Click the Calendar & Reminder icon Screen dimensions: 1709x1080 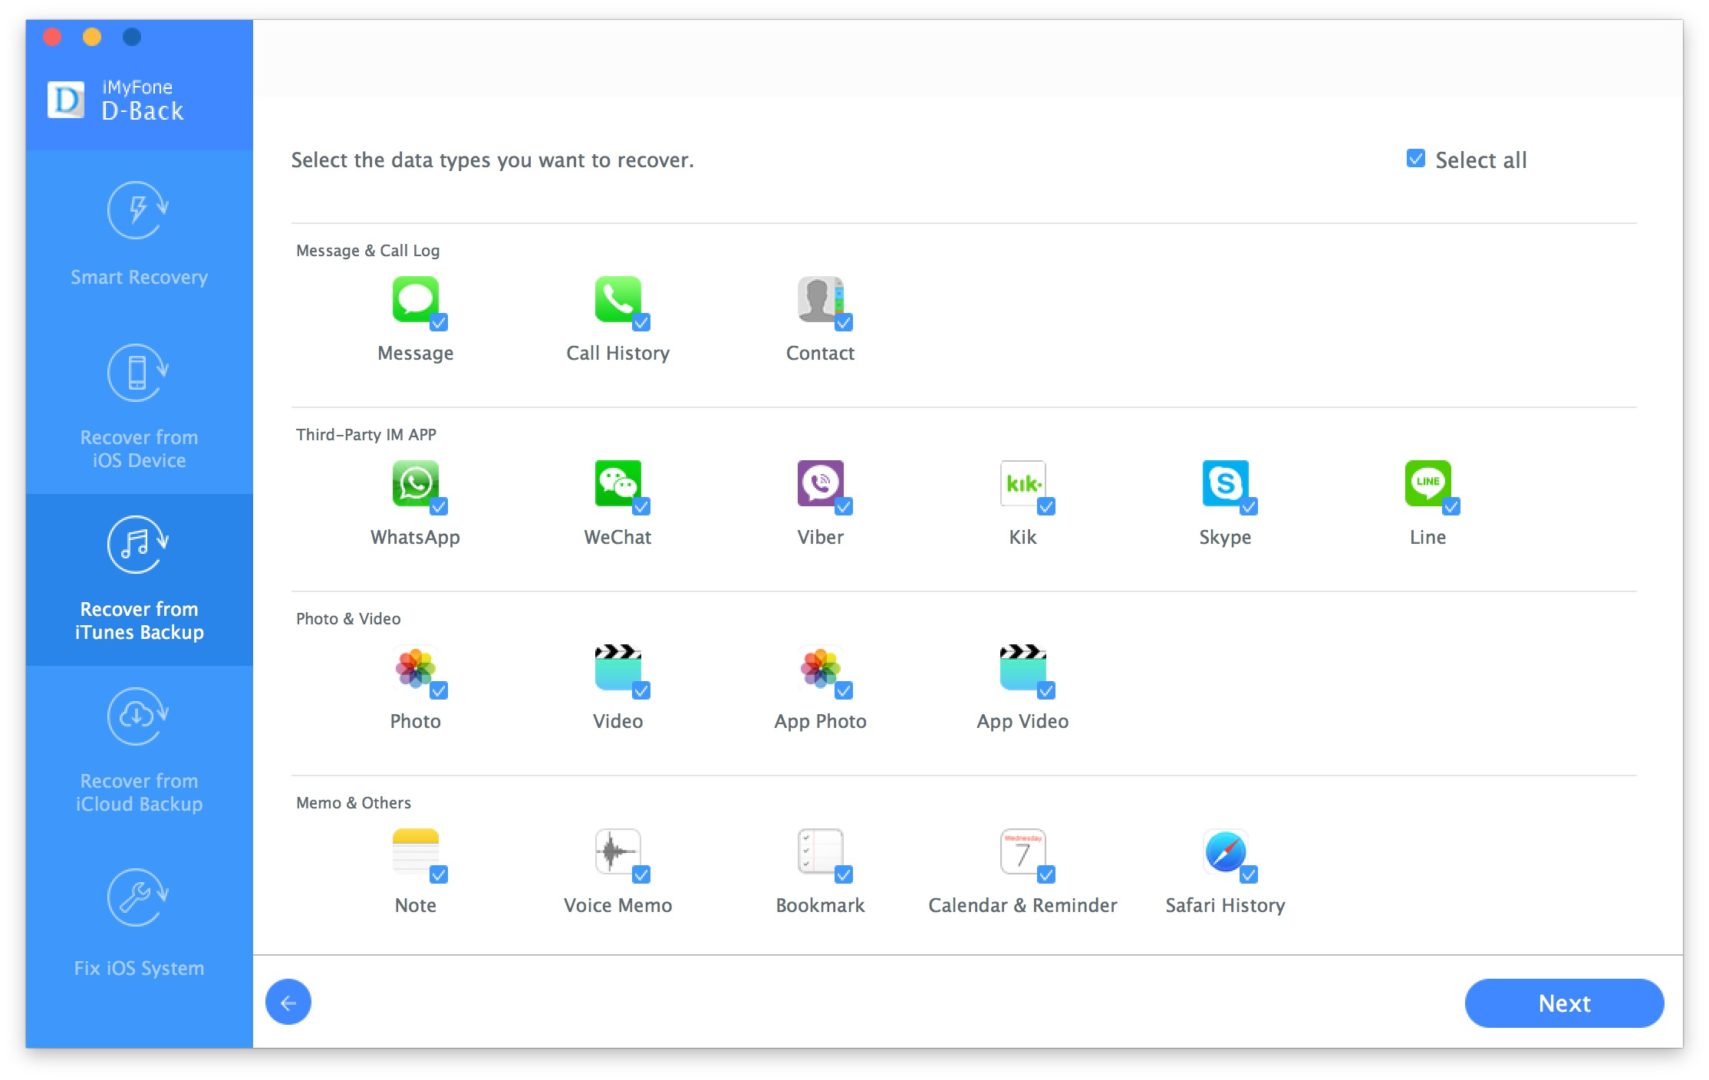tap(1023, 851)
